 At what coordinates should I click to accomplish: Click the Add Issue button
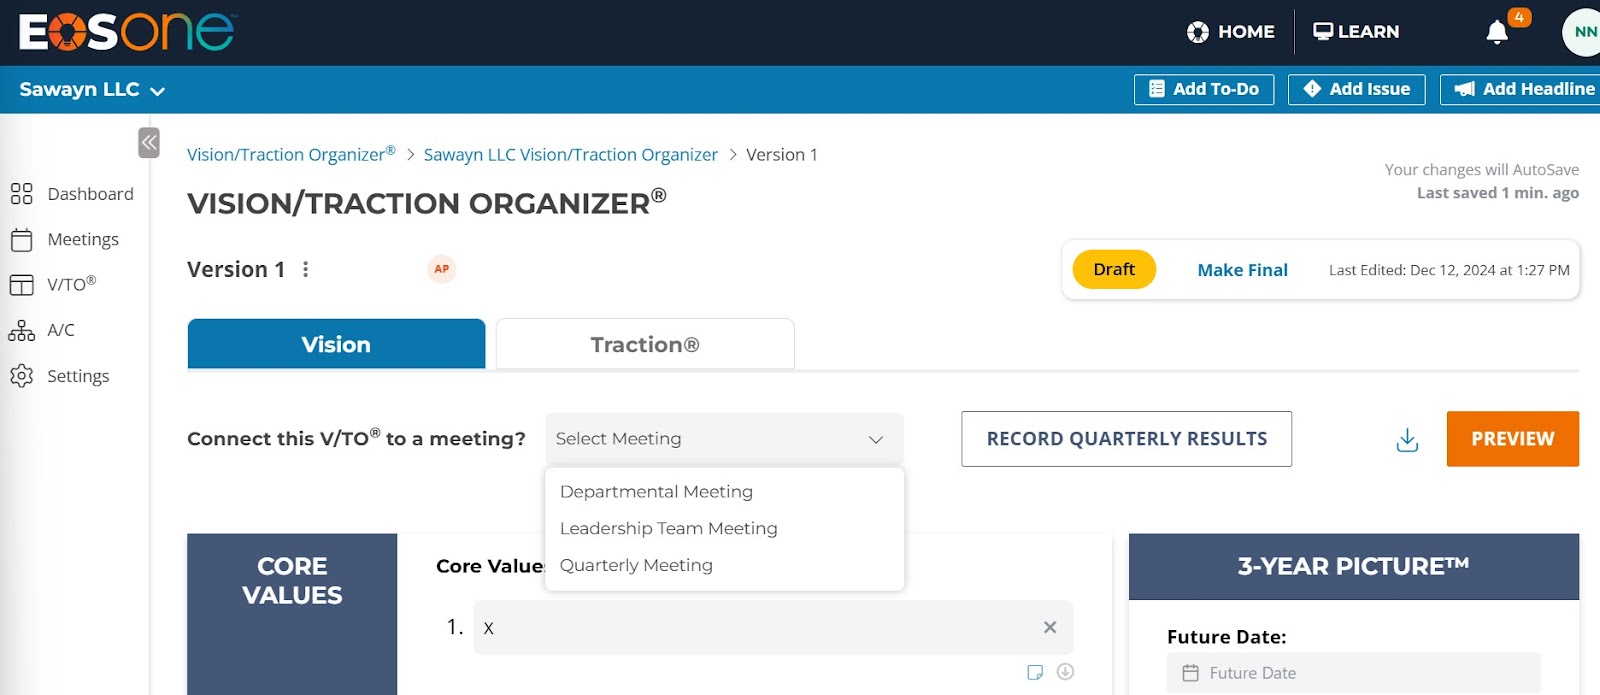(x=1357, y=89)
